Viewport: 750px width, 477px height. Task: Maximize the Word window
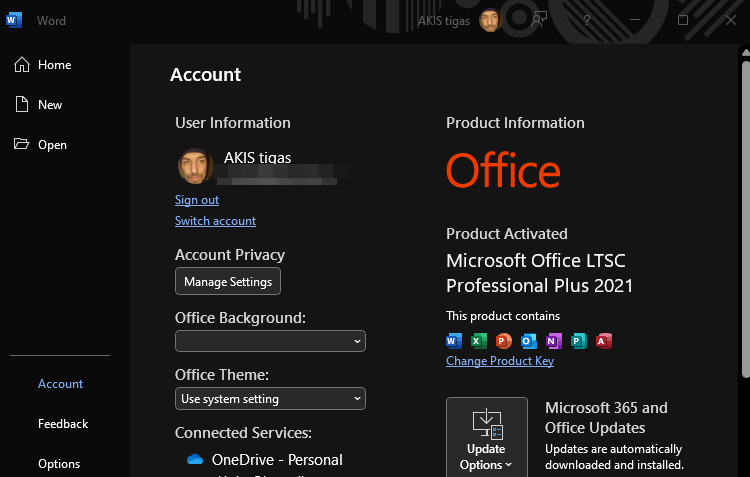[x=683, y=20]
